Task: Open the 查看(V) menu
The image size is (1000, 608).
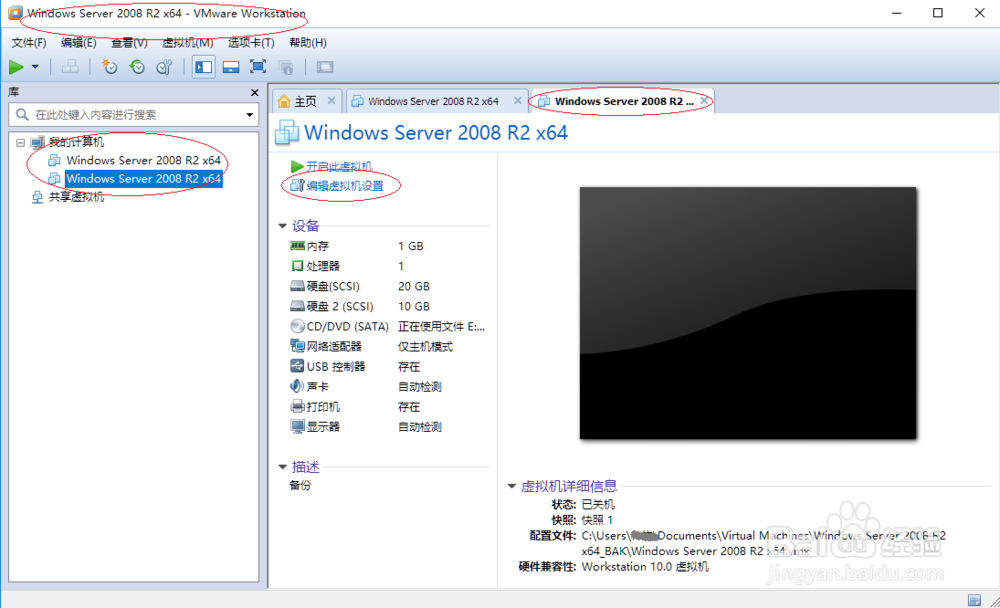Action: 129,43
